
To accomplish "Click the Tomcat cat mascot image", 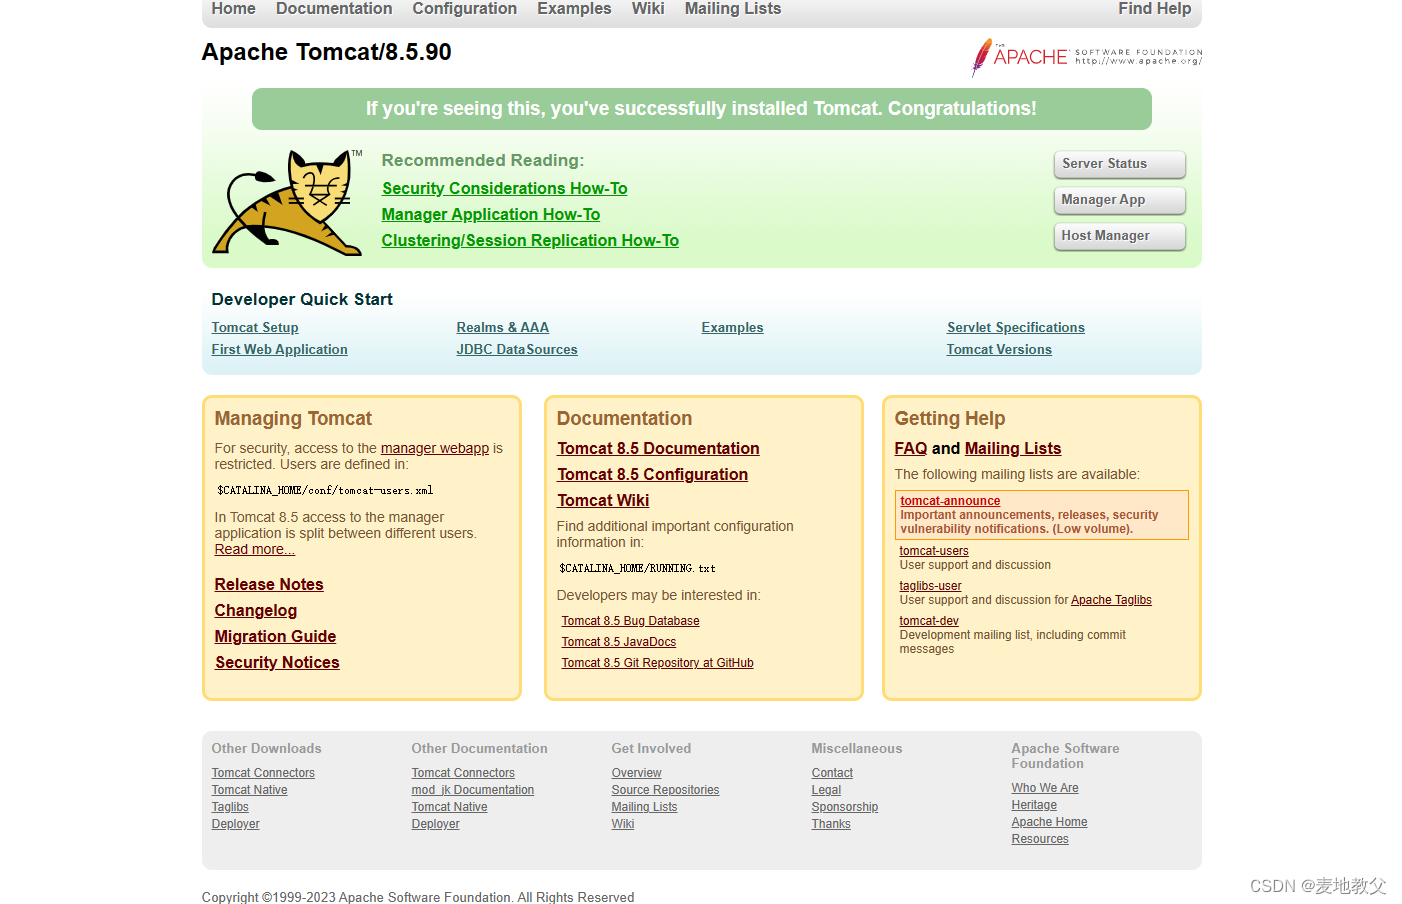I will point(287,203).
